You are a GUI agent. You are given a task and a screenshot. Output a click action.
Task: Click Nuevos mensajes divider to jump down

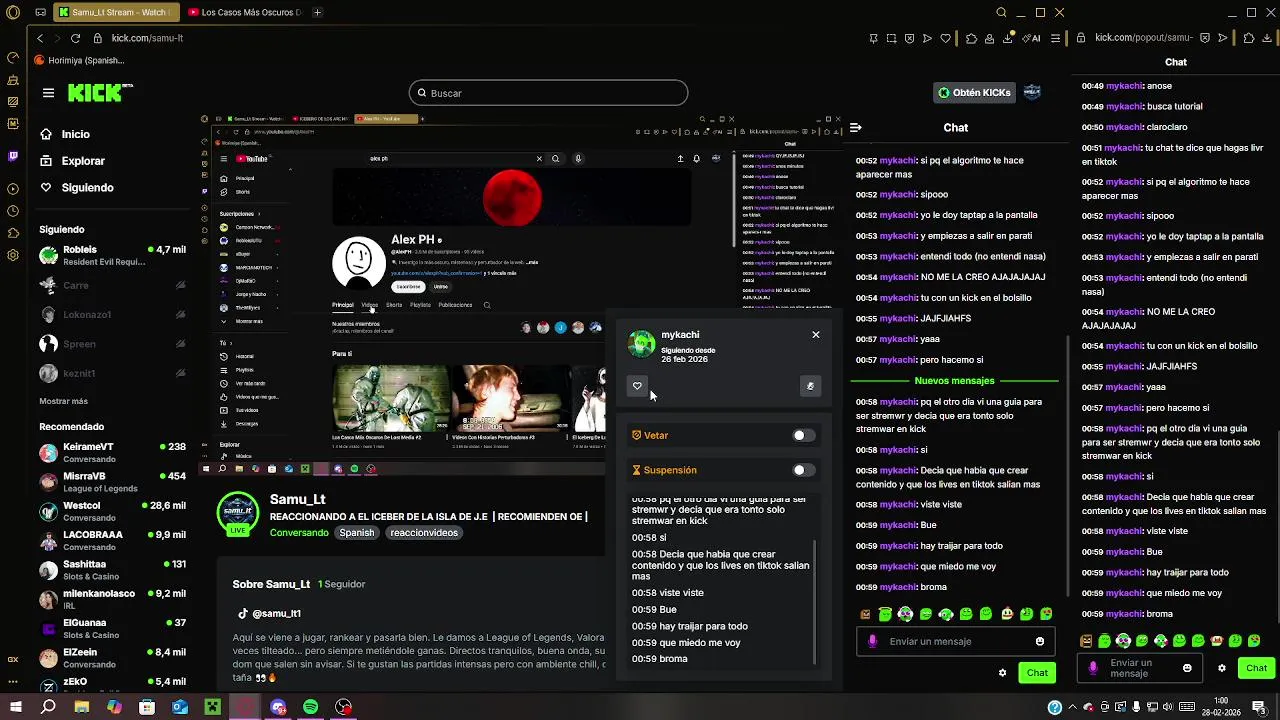(954, 381)
